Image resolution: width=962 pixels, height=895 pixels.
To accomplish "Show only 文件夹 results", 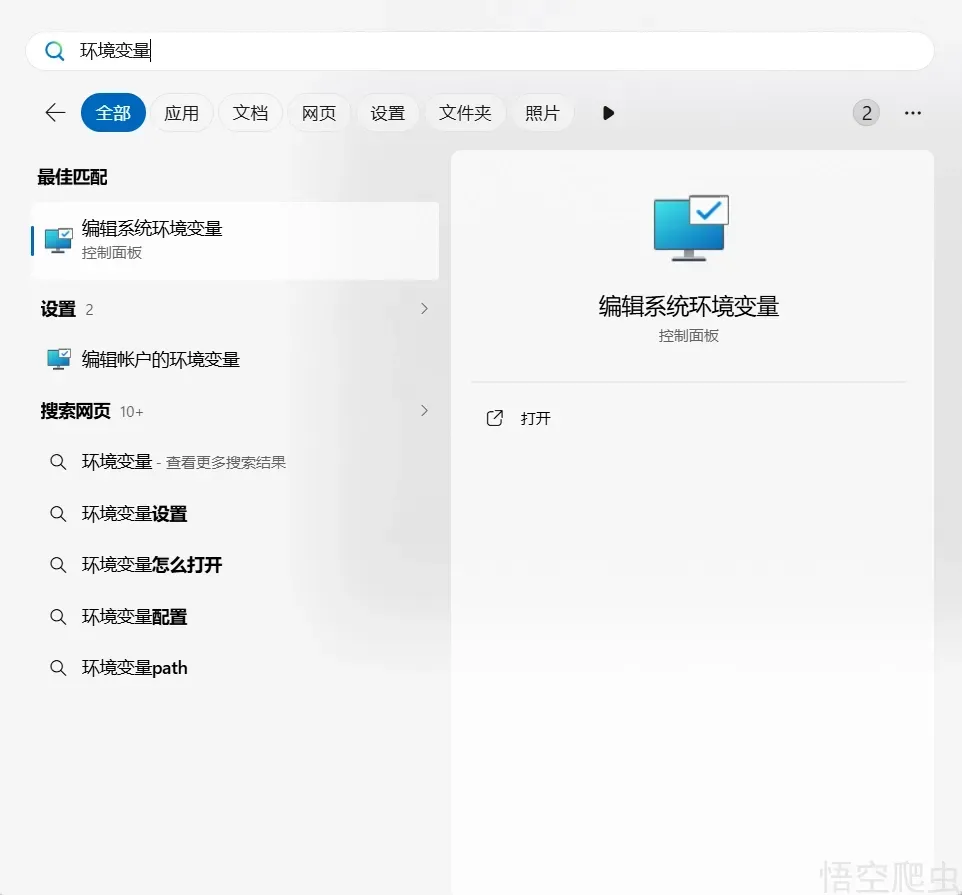I will click(x=465, y=113).
